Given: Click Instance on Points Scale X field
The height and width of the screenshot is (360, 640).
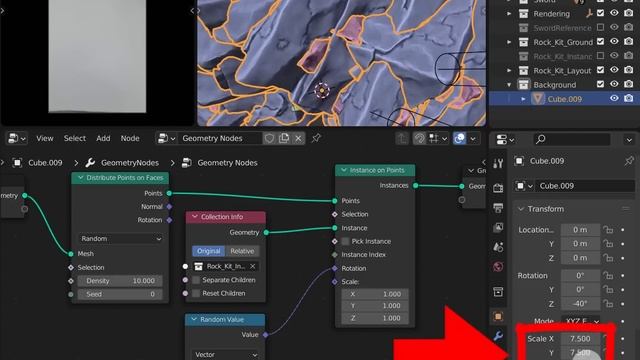Looking at the screenshot, I should tap(375, 294).
